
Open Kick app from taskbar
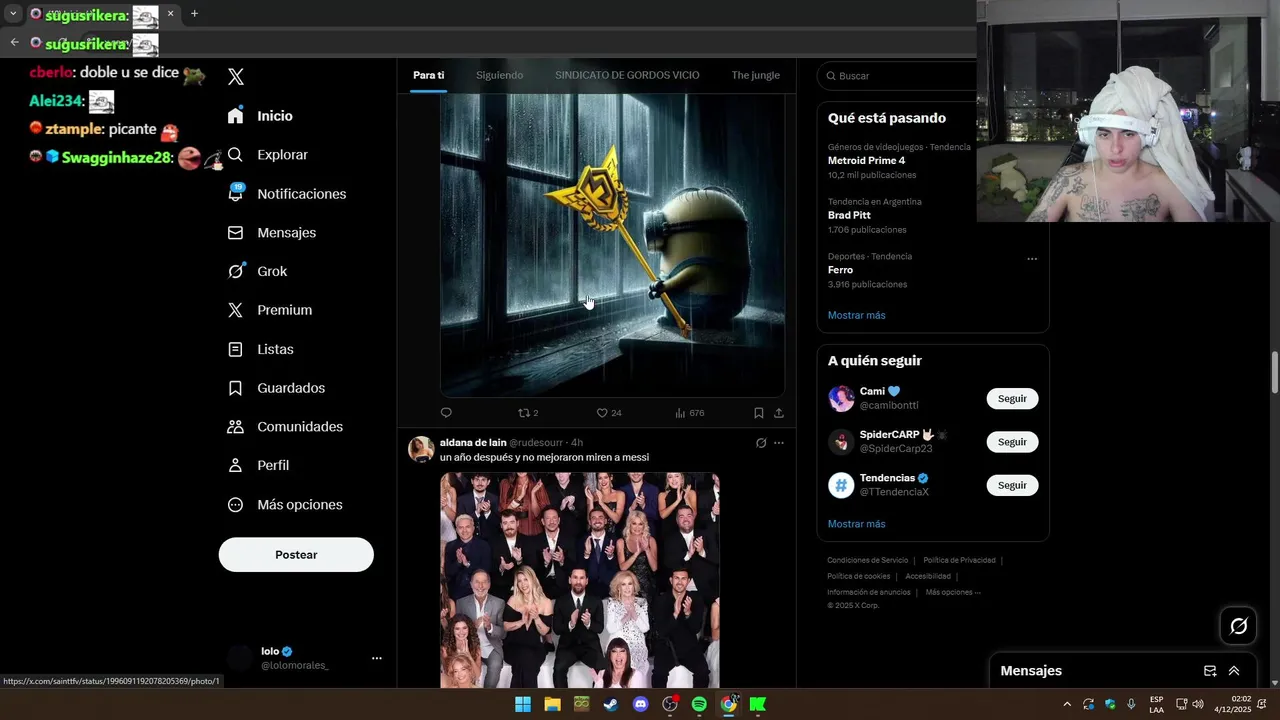point(758,704)
